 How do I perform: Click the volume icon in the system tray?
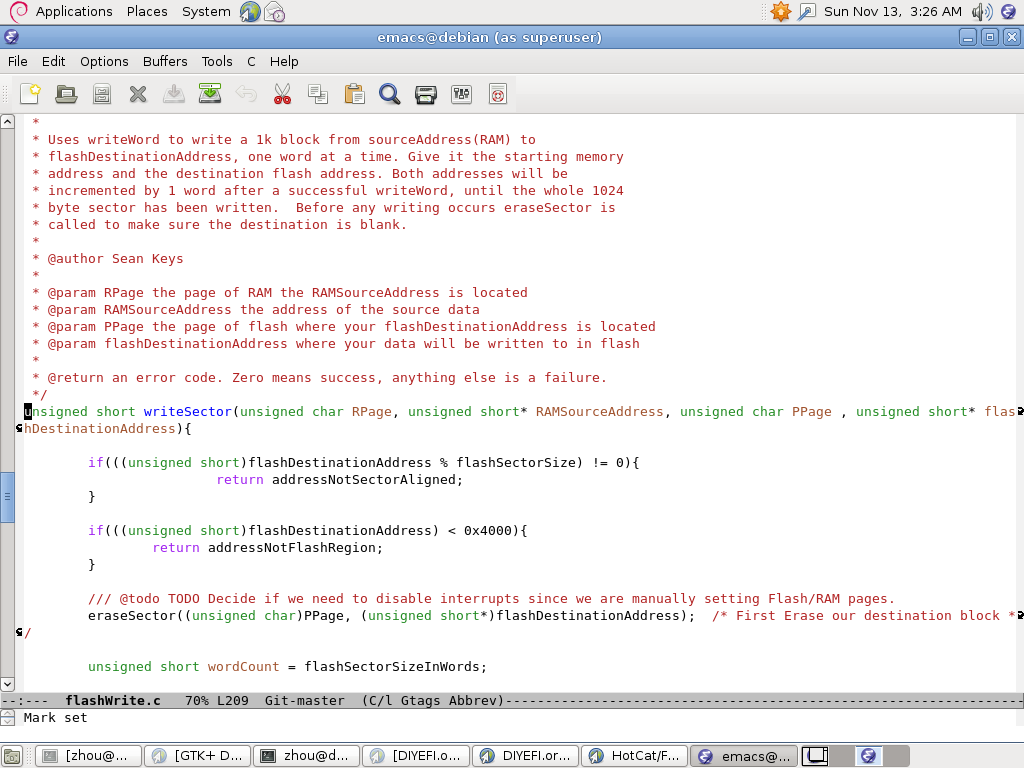click(981, 12)
